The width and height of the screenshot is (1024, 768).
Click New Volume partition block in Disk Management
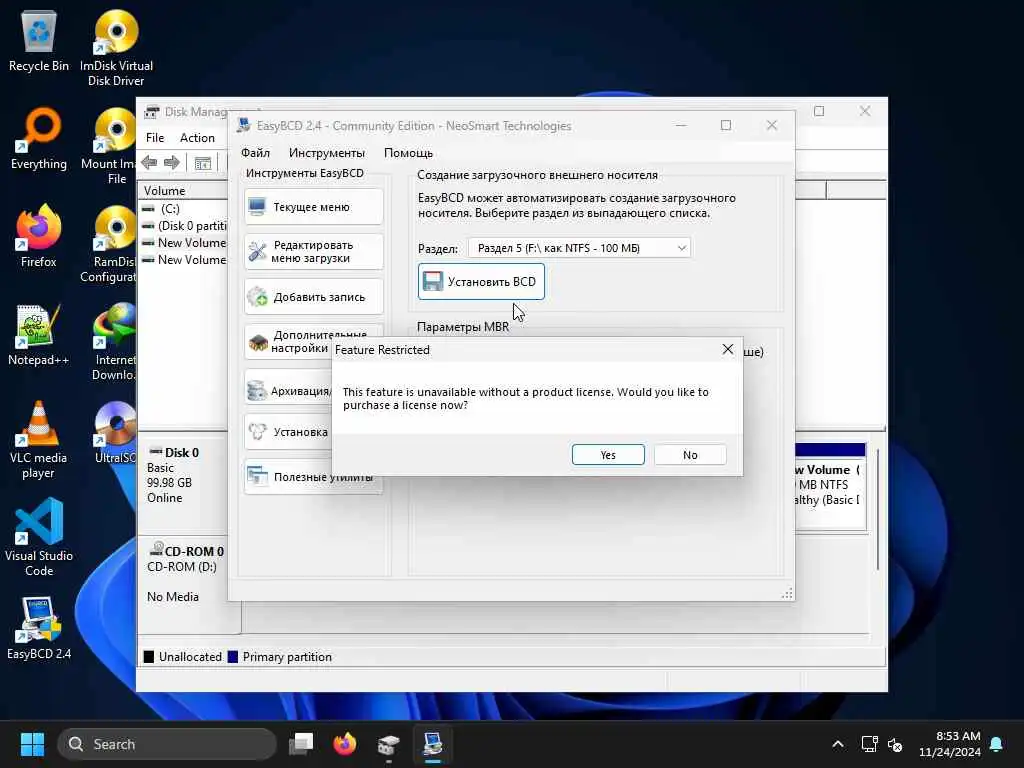coord(830,486)
